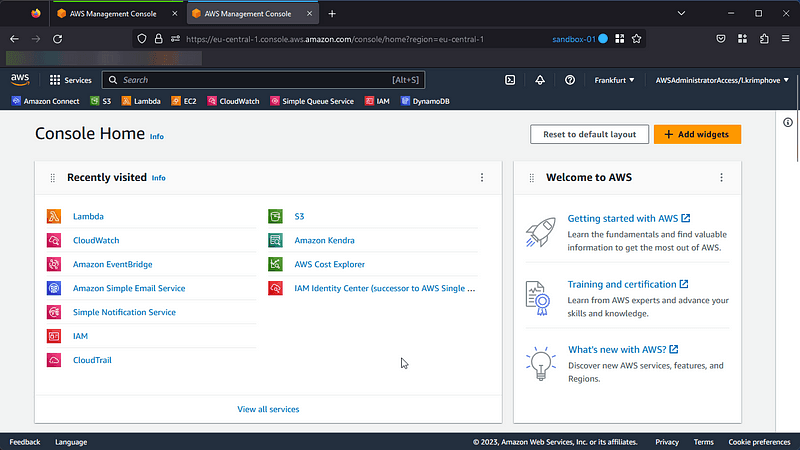Expand the Frankfurt region dropdown

(x=614, y=80)
